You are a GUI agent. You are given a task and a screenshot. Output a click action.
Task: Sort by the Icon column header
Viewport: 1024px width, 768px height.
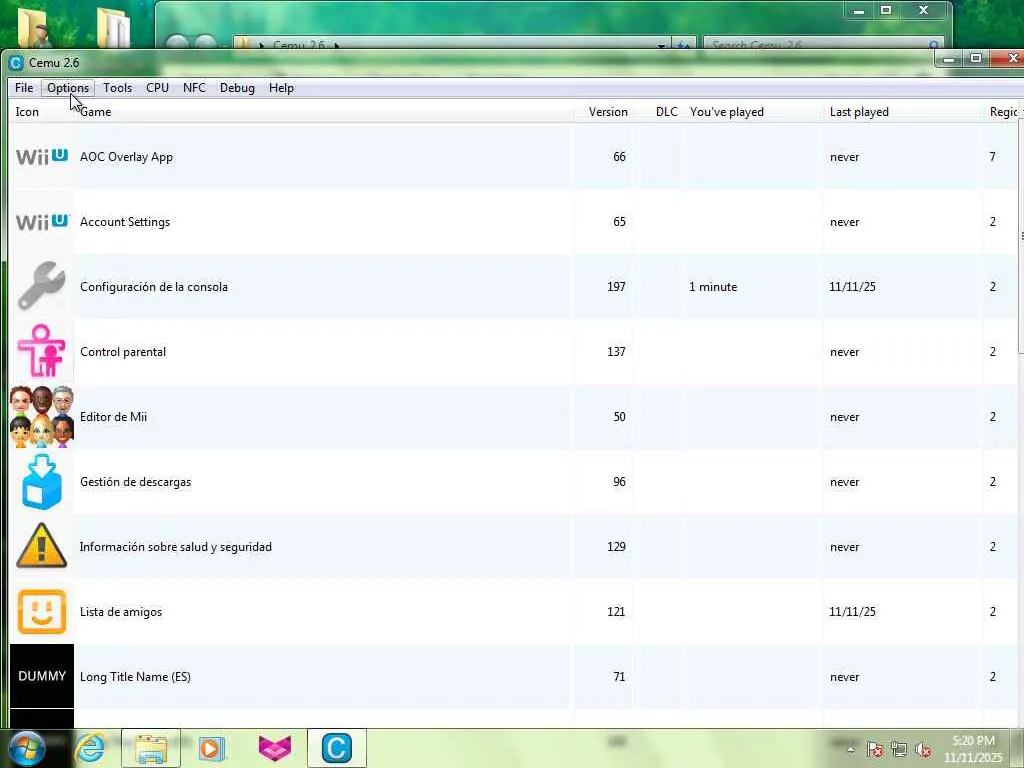pos(40,112)
